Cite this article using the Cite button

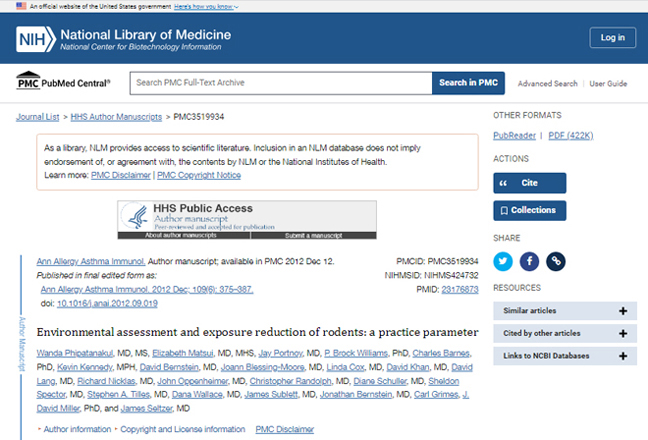(x=530, y=183)
